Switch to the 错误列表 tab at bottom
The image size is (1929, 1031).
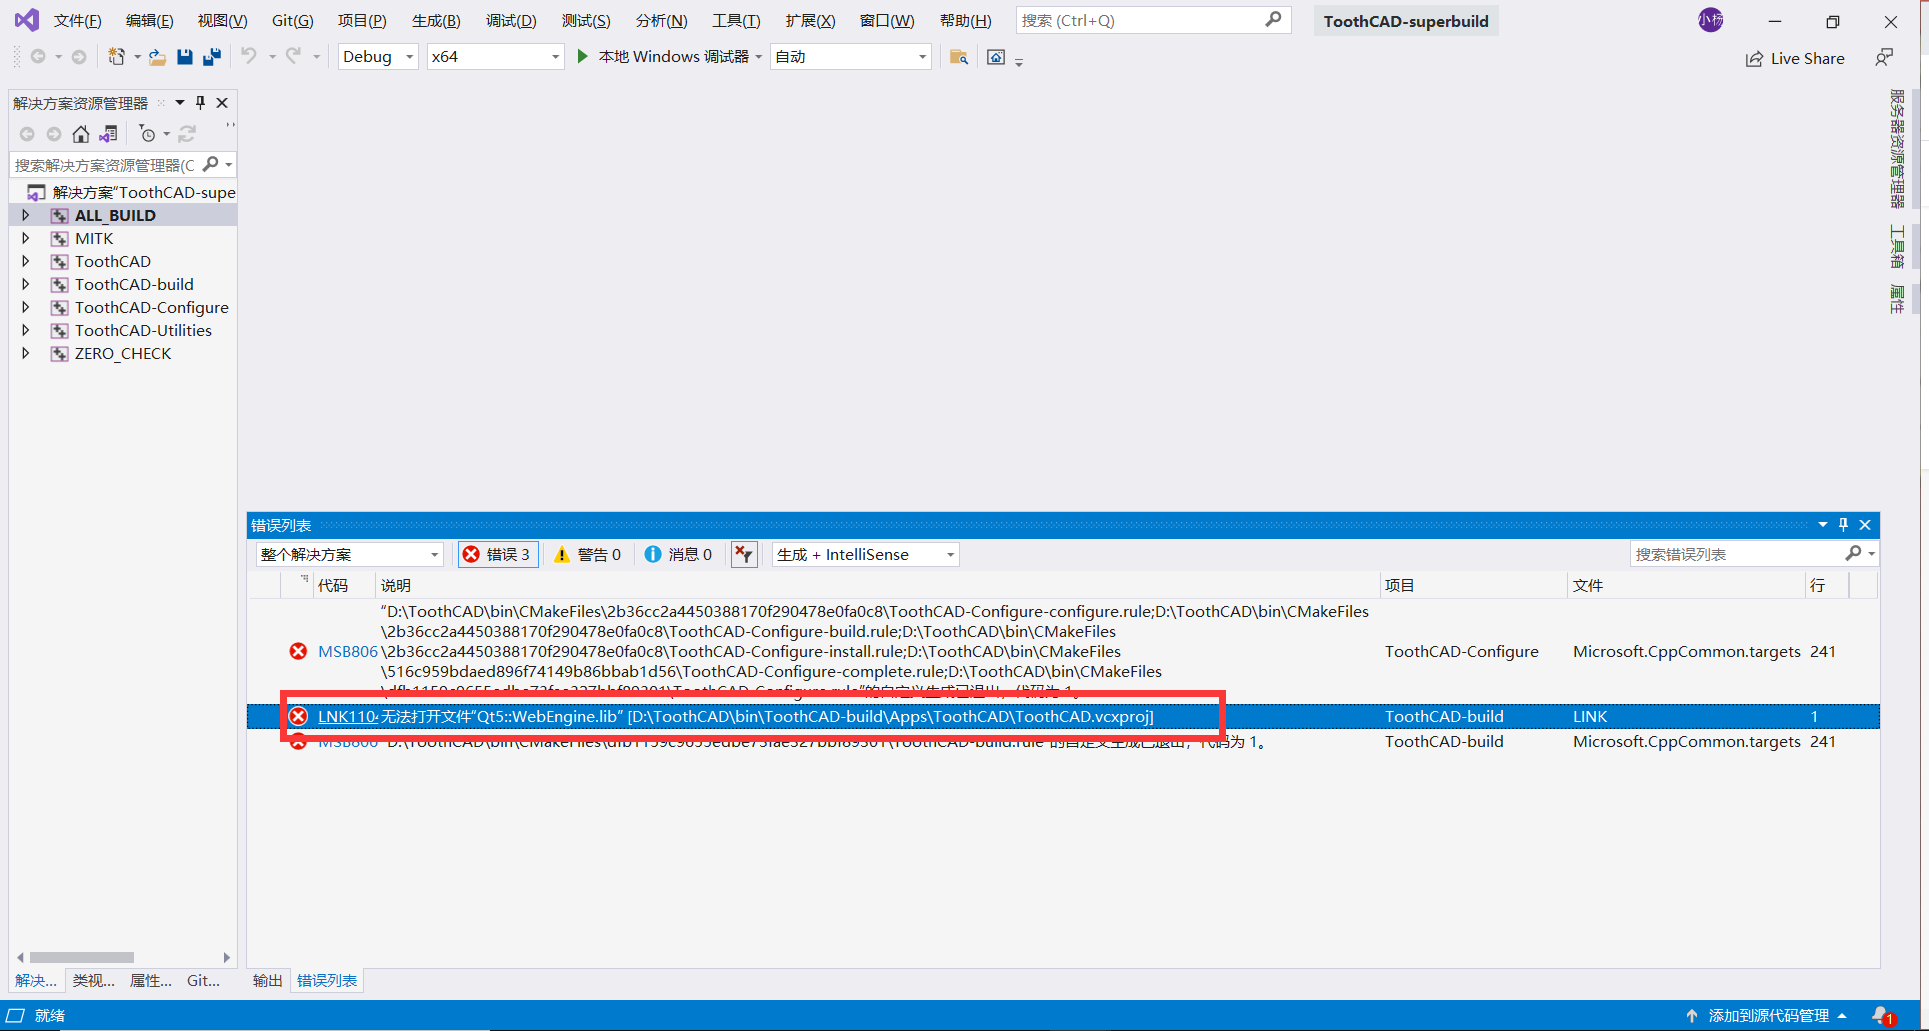click(x=327, y=981)
